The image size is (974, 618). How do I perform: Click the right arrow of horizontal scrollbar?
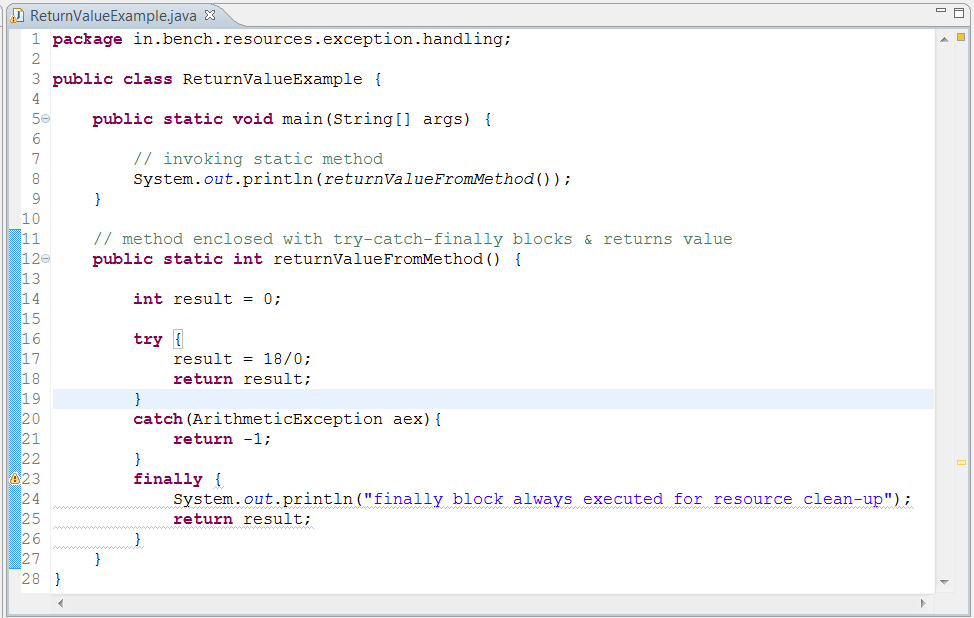pos(923,603)
